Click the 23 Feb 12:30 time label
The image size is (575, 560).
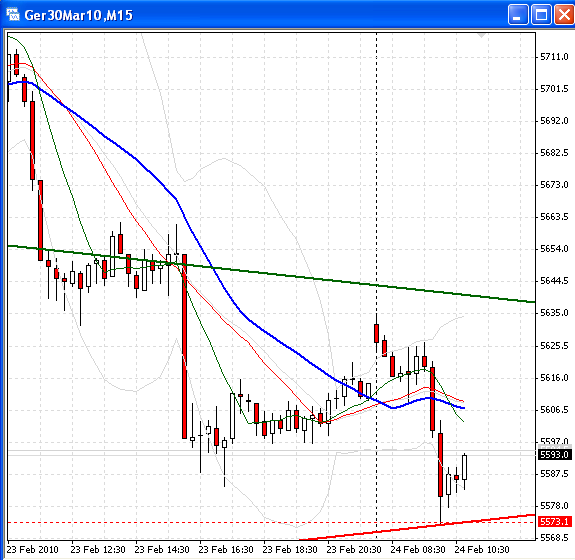(98, 550)
